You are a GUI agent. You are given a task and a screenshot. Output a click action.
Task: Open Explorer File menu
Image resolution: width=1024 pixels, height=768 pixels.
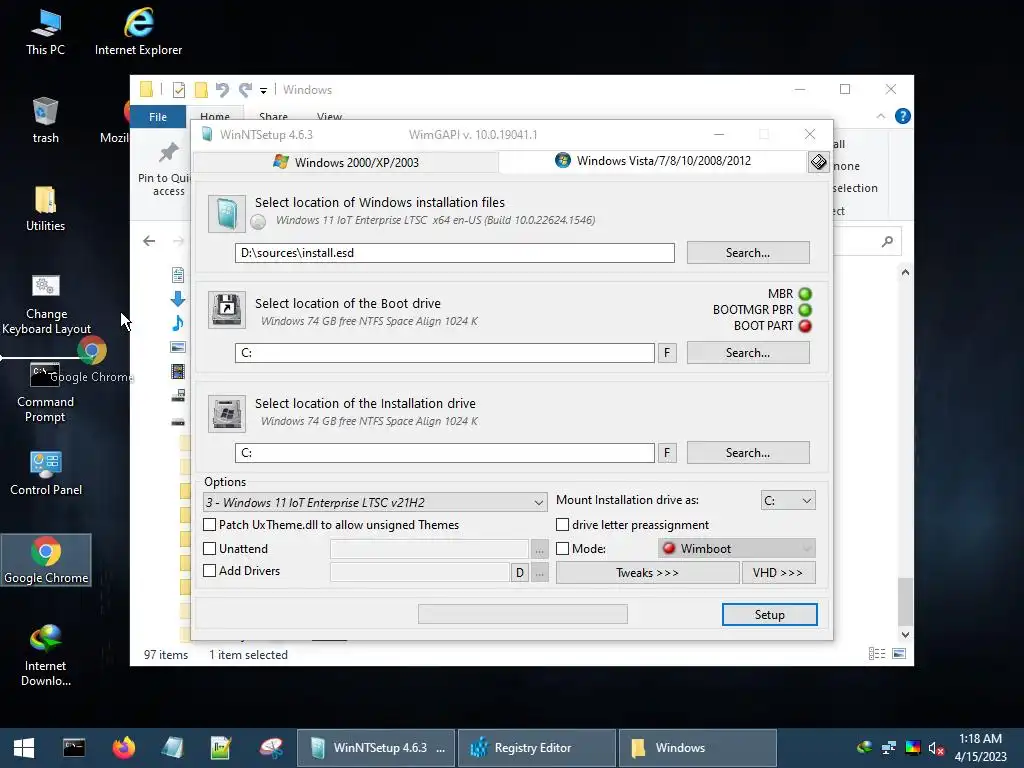[x=158, y=117]
